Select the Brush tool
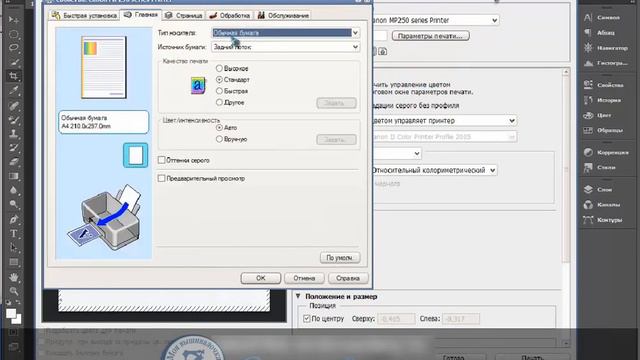 [x=13, y=120]
